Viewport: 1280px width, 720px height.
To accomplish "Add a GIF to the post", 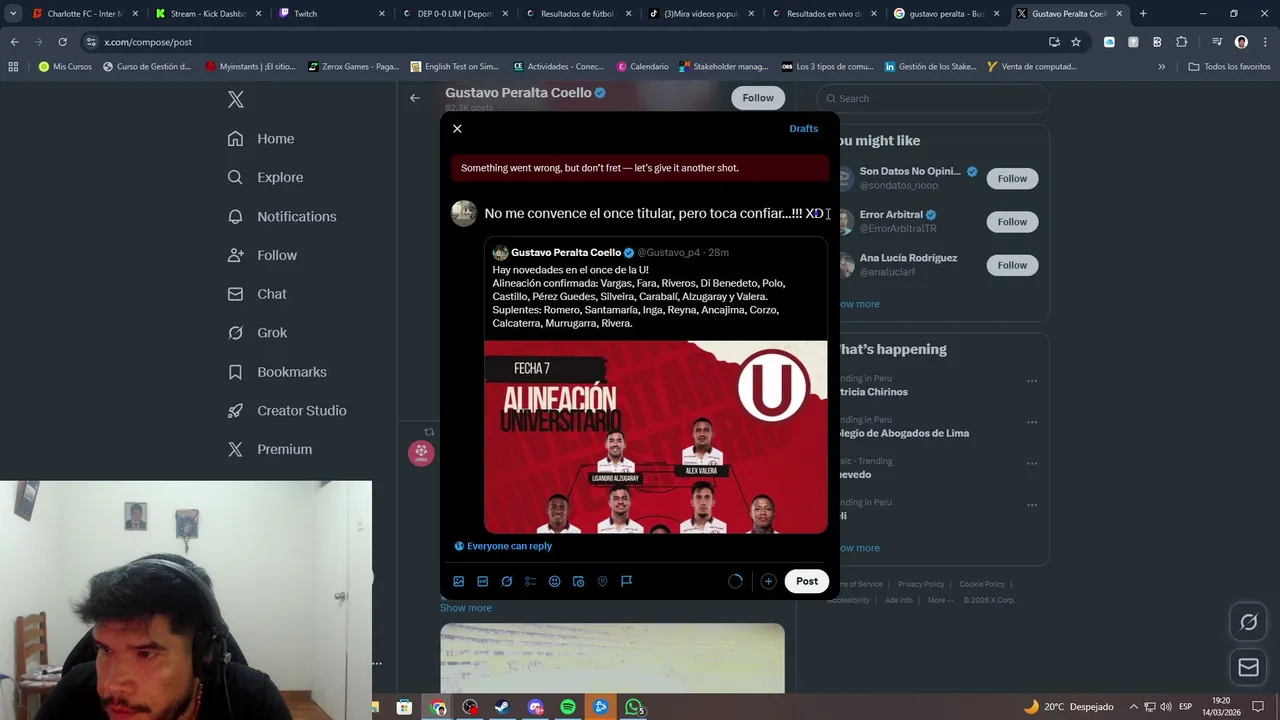I will tap(483, 581).
